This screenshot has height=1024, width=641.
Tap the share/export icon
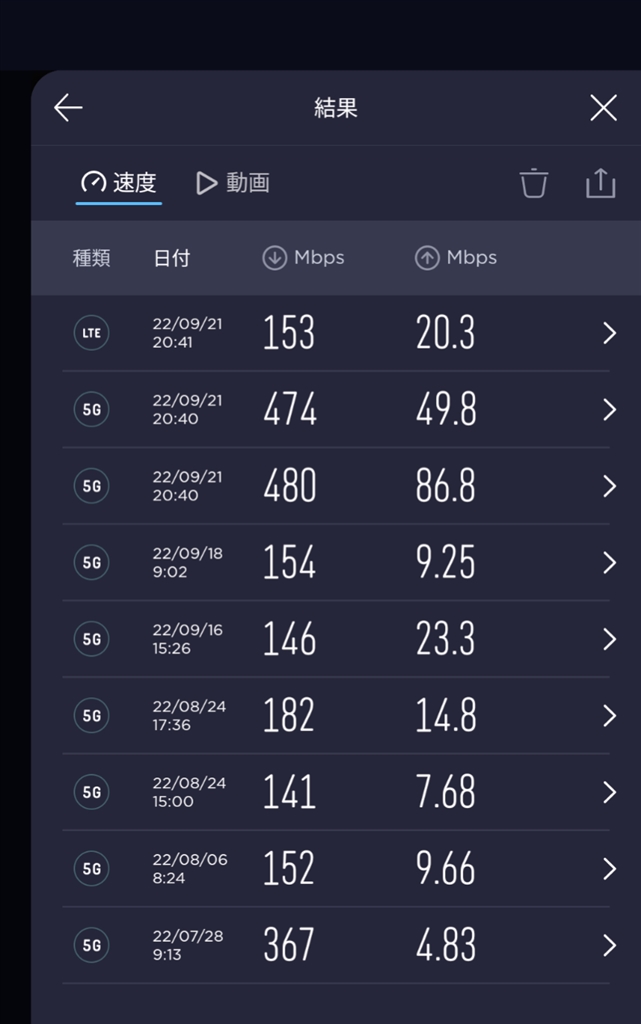[x=600, y=183]
